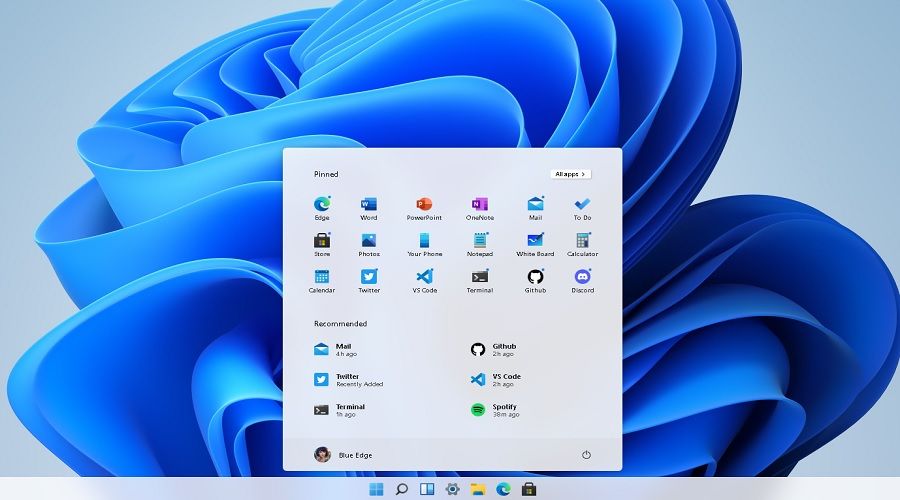Open File Explorer on taskbar
The image size is (900, 500).
point(478,489)
